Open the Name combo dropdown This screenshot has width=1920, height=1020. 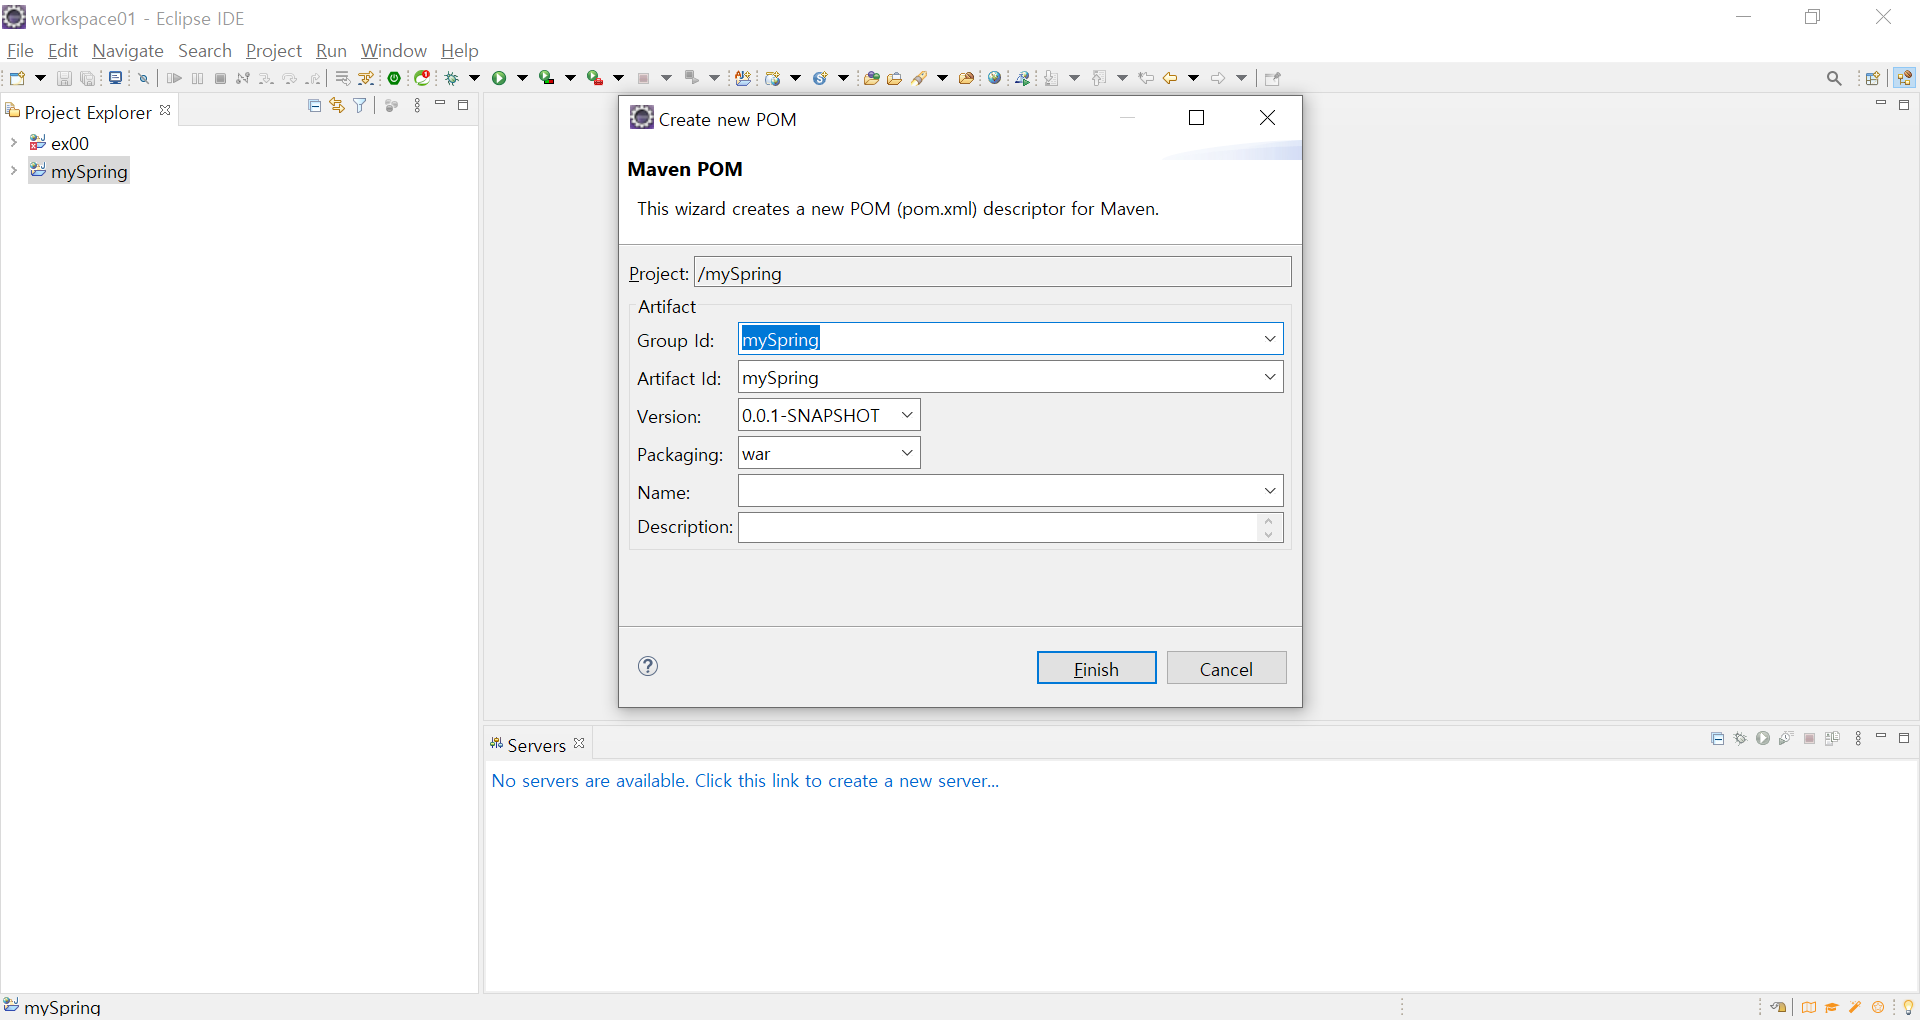pyautogui.click(x=1270, y=491)
